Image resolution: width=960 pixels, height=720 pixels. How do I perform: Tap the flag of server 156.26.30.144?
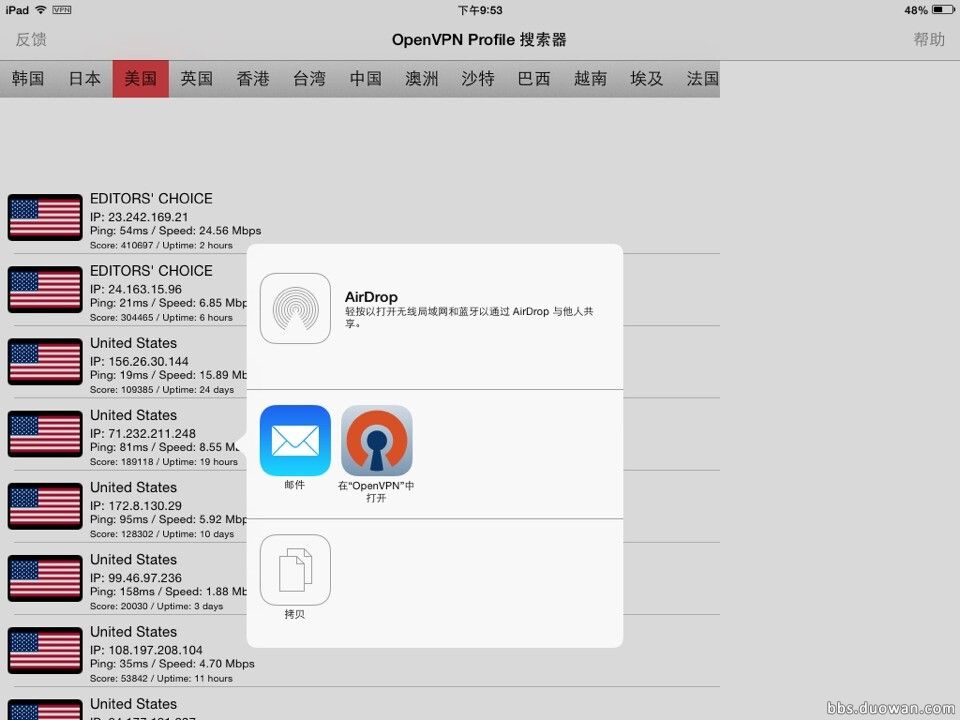click(x=45, y=362)
